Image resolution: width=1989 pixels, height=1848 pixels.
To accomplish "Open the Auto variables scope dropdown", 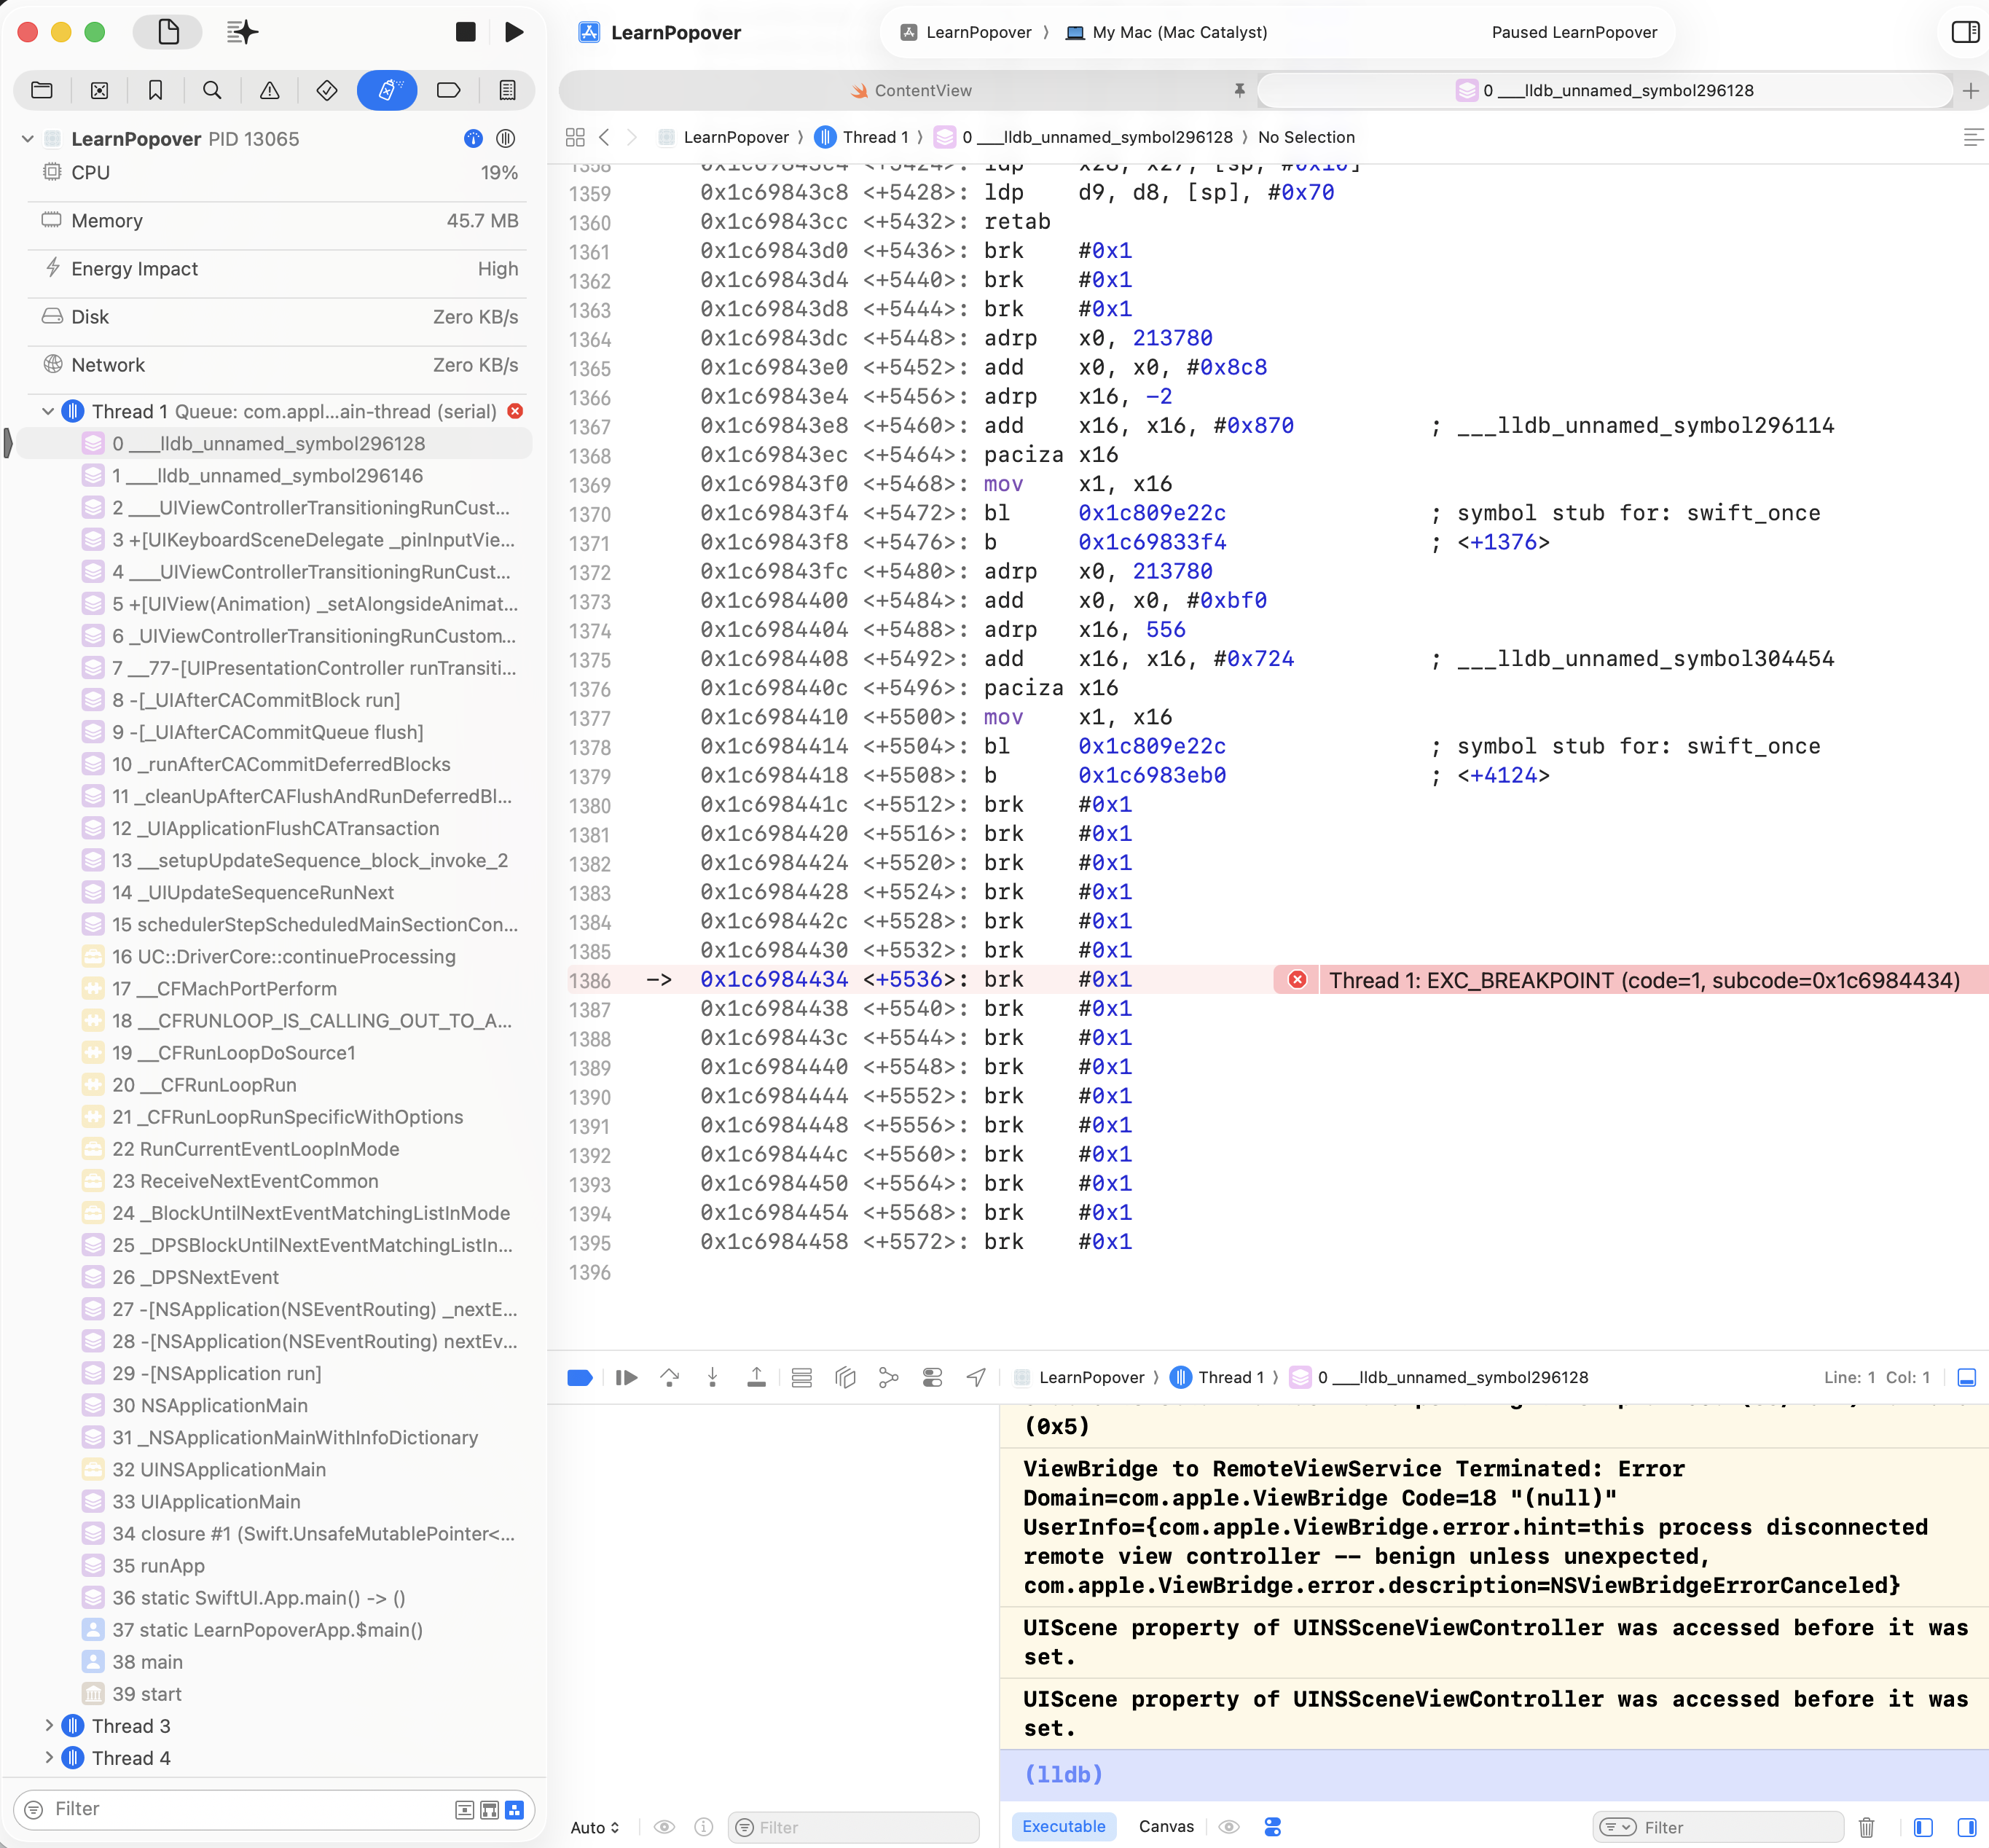I will 595,1827.
